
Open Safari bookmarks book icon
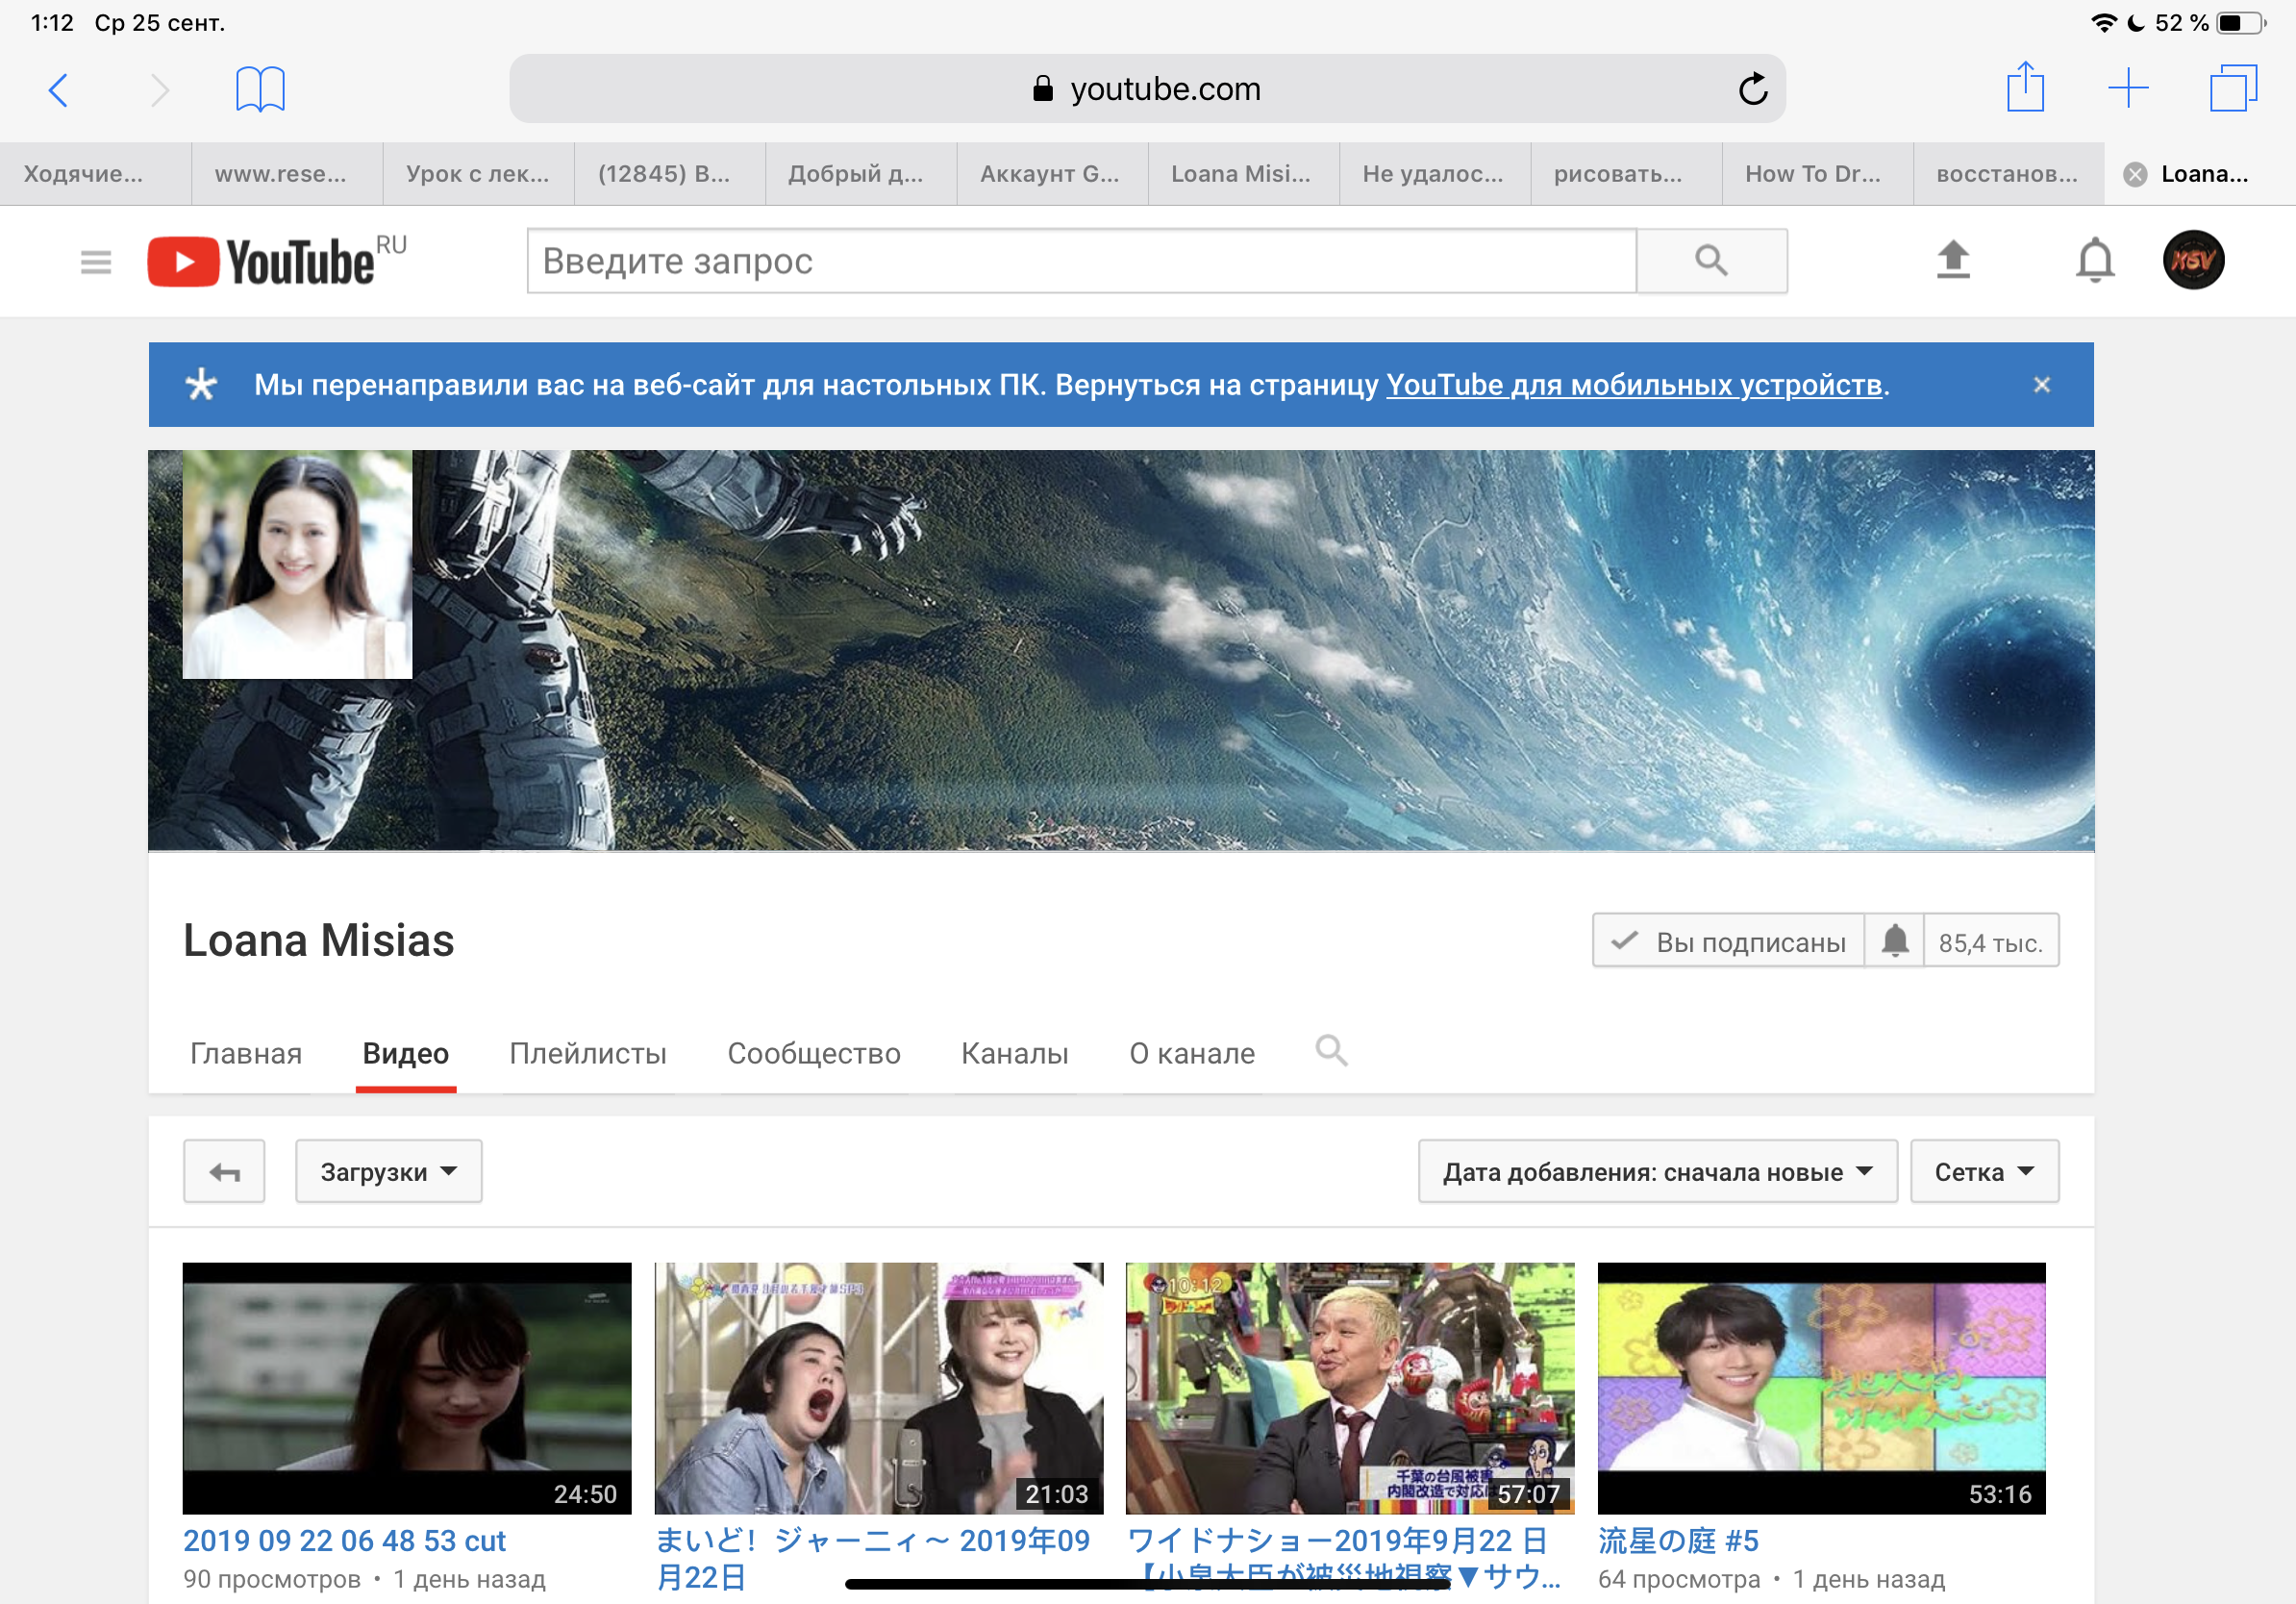point(260,89)
